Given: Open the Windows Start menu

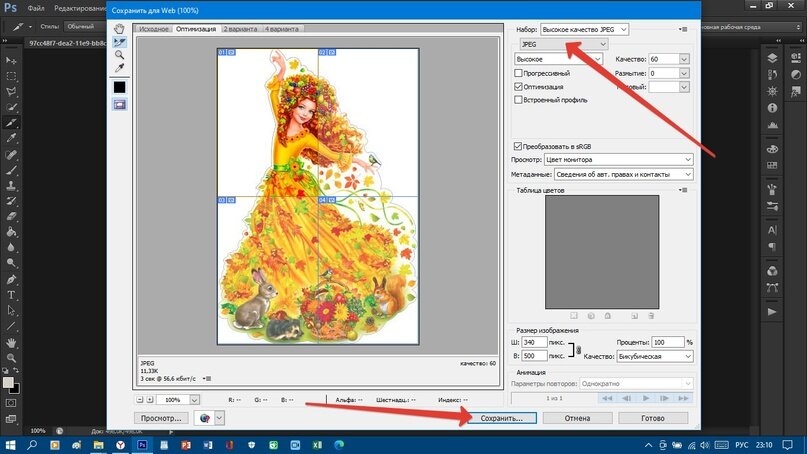Looking at the screenshot, I should [10, 445].
